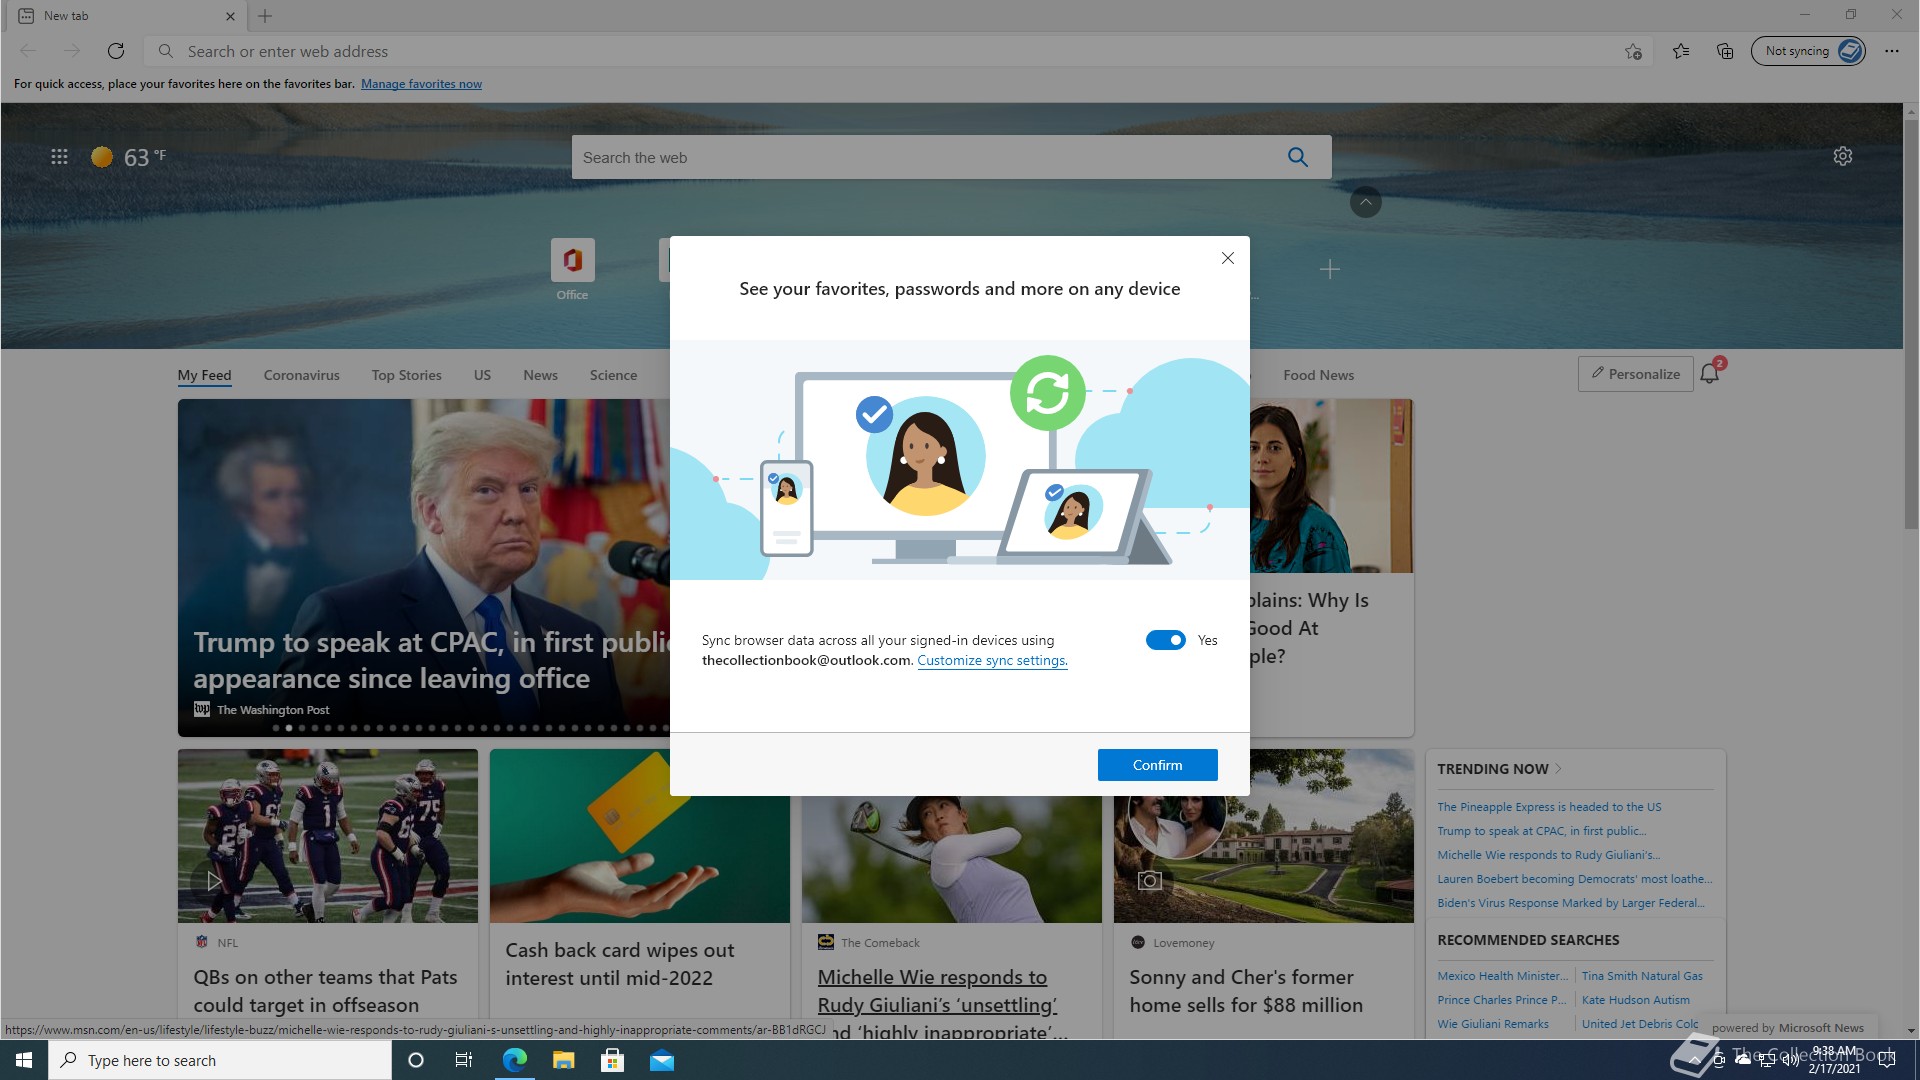Click the Not syncing profile button
This screenshot has width=1920, height=1080.
click(1808, 51)
